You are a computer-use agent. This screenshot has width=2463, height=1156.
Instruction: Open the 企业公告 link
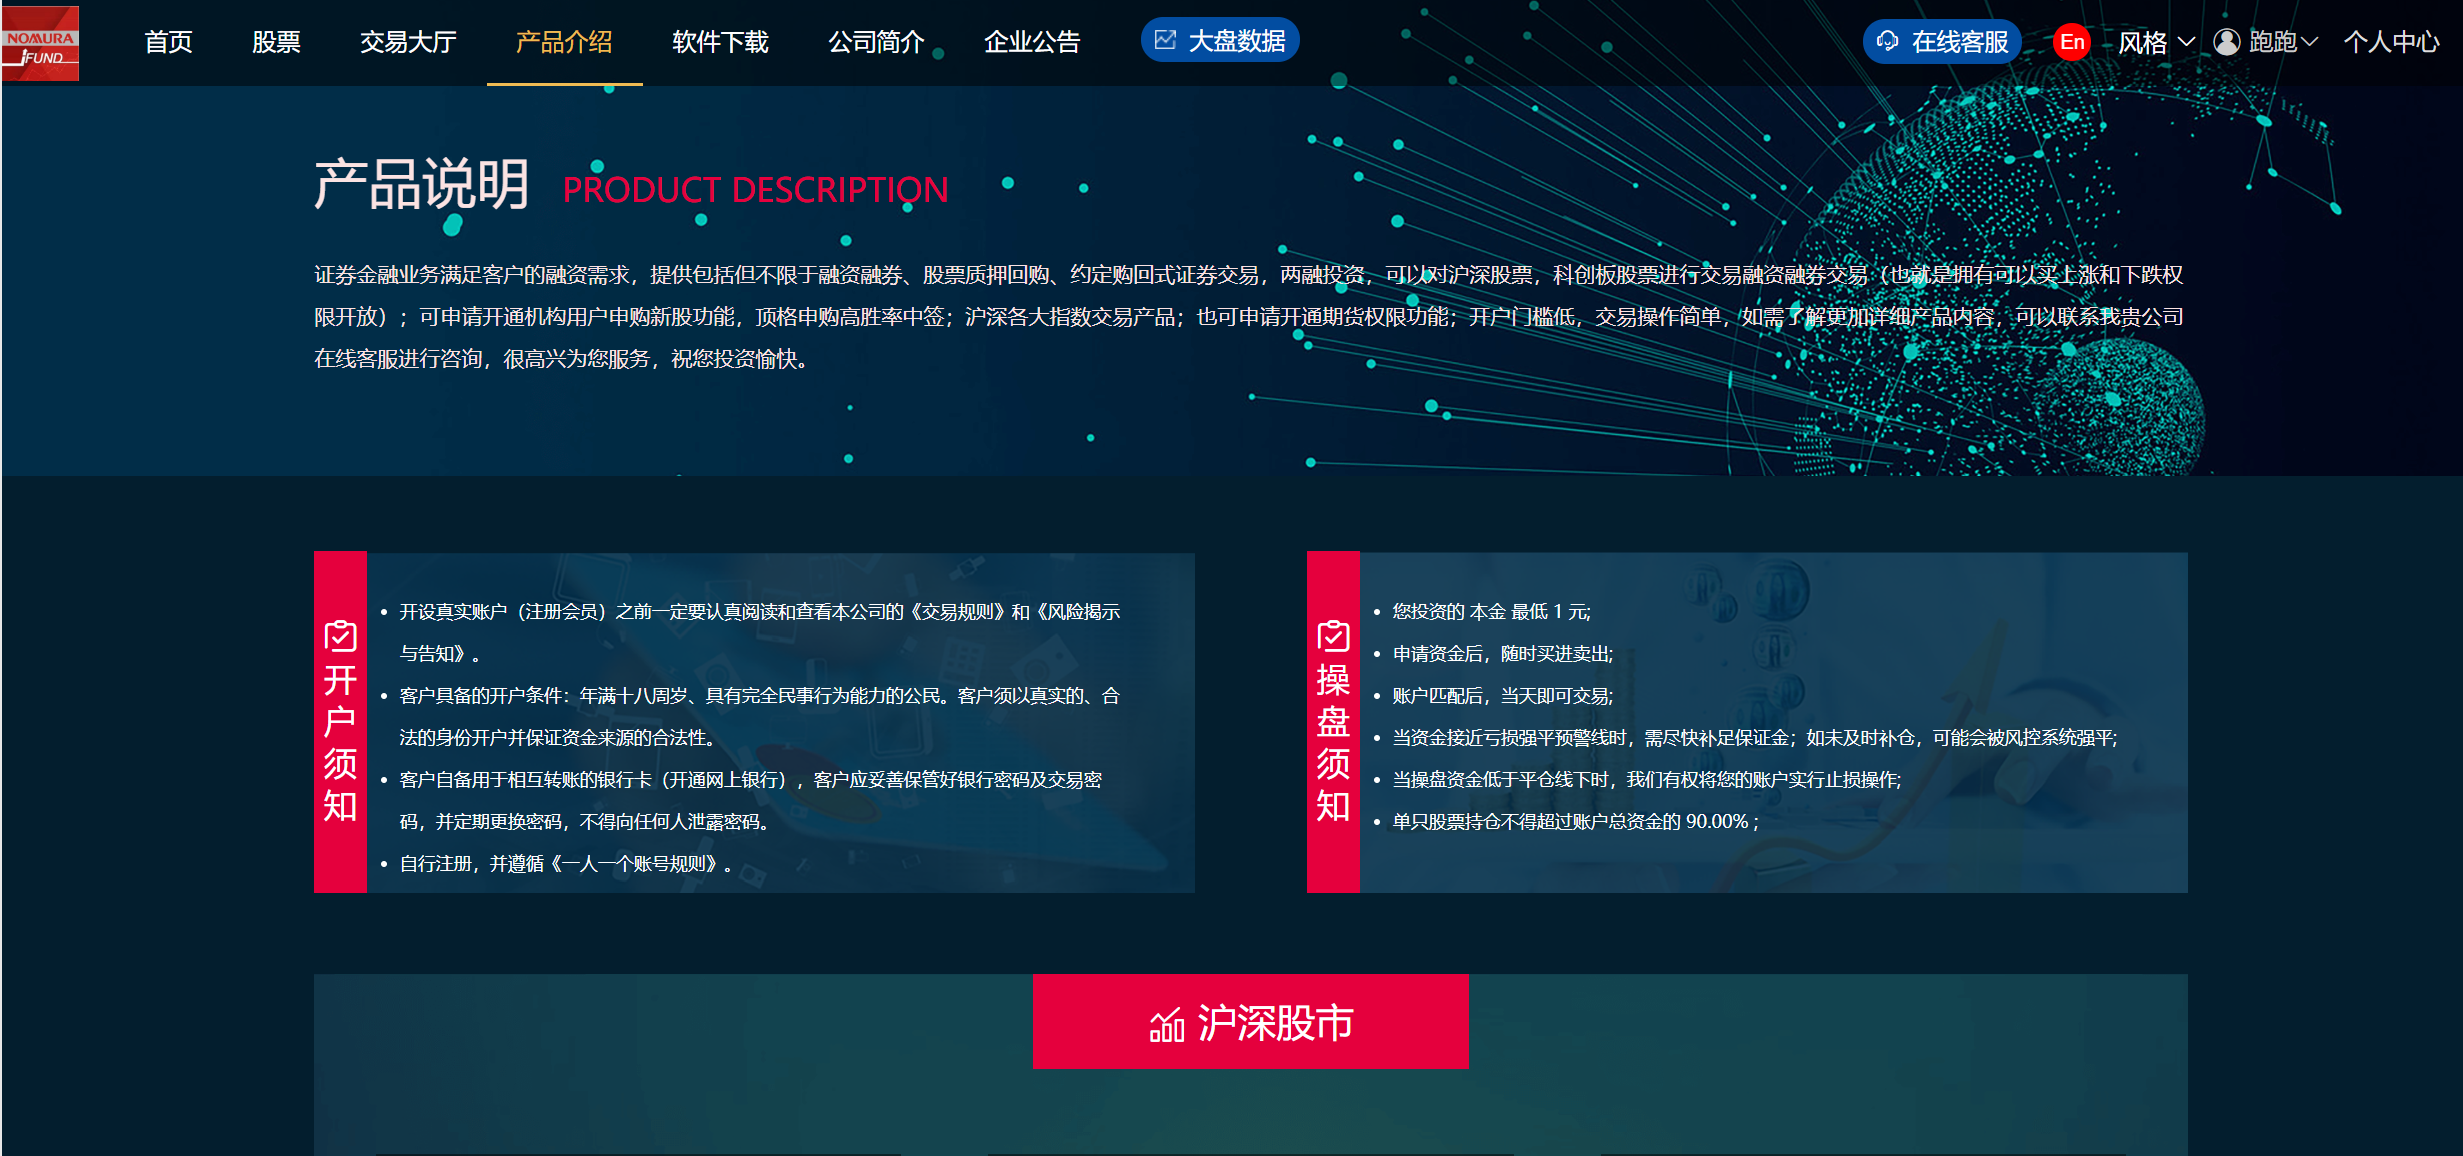pyautogui.click(x=1032, y=42)
